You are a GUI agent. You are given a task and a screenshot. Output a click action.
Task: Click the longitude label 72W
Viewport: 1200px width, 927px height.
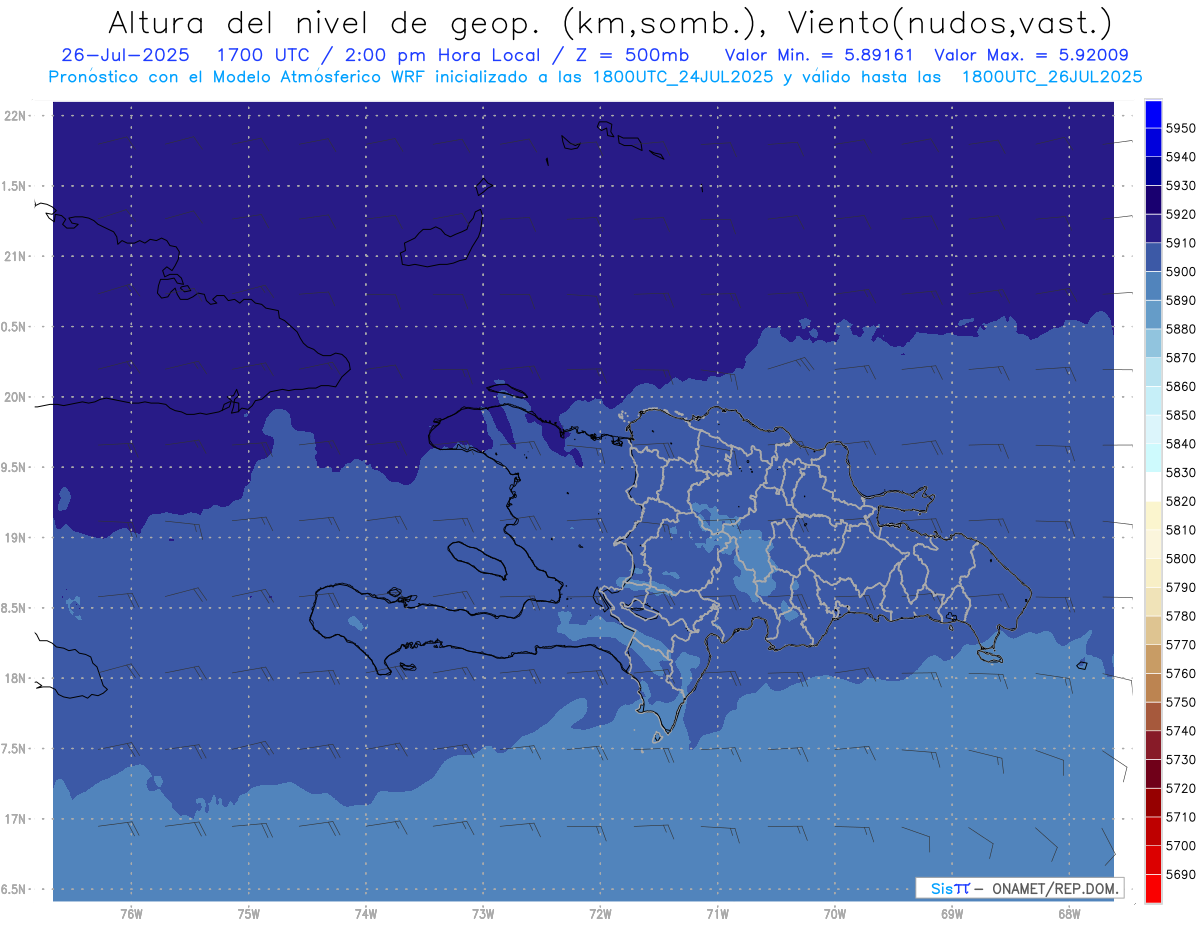(600, 914)
